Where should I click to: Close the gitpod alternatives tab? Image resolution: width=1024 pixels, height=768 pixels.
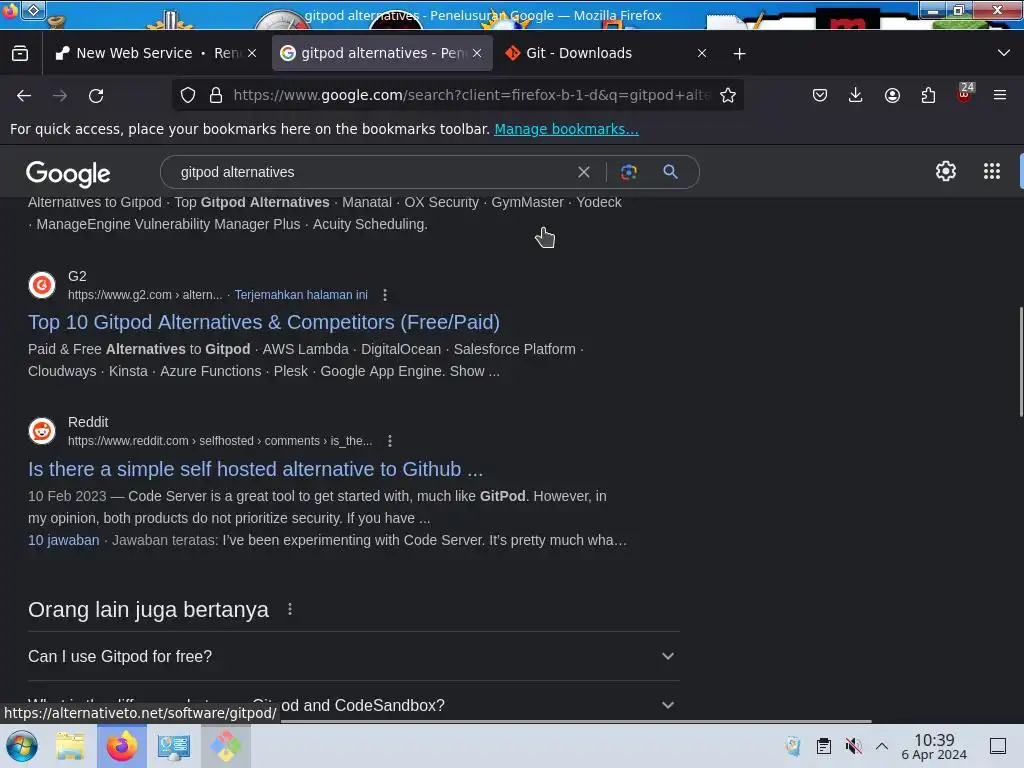pyautogui.click(x=477, y=53)
